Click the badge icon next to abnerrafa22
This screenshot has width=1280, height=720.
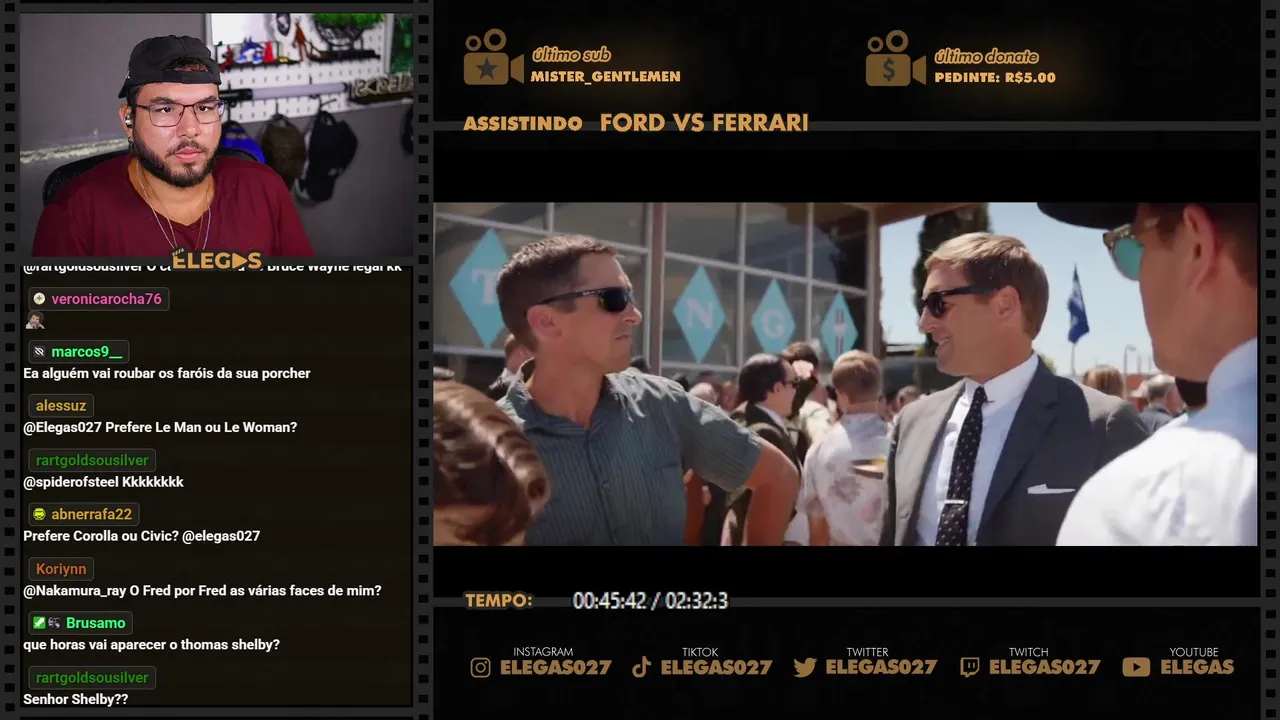(39, 514)
